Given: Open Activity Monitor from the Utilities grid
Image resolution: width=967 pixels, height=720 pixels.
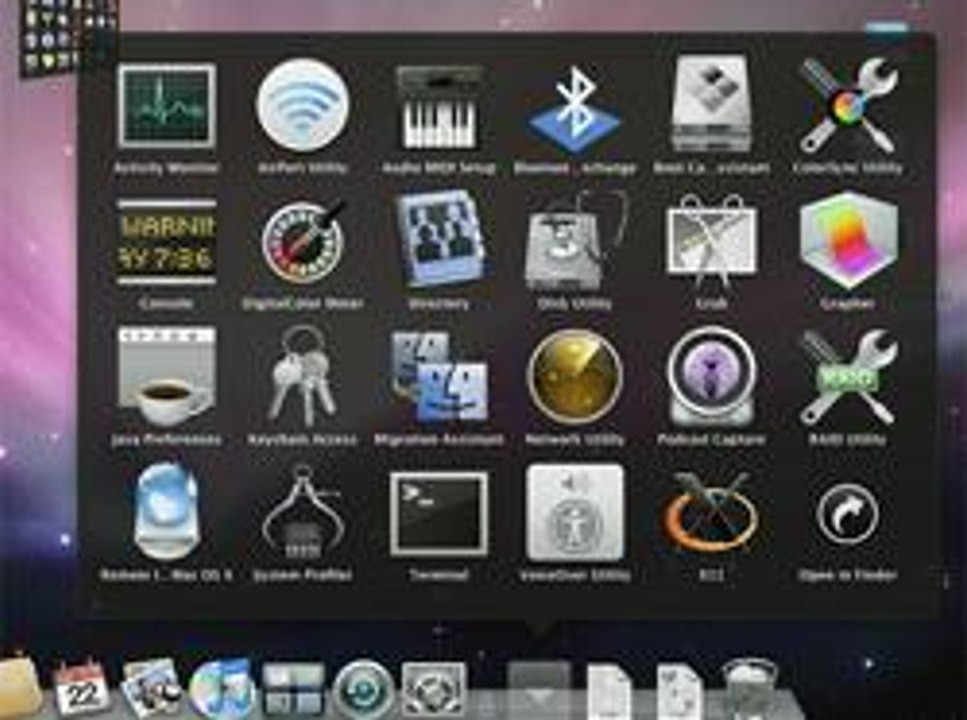Looking at the screenshot, I should pyautogui.click(x=167, y=106).
